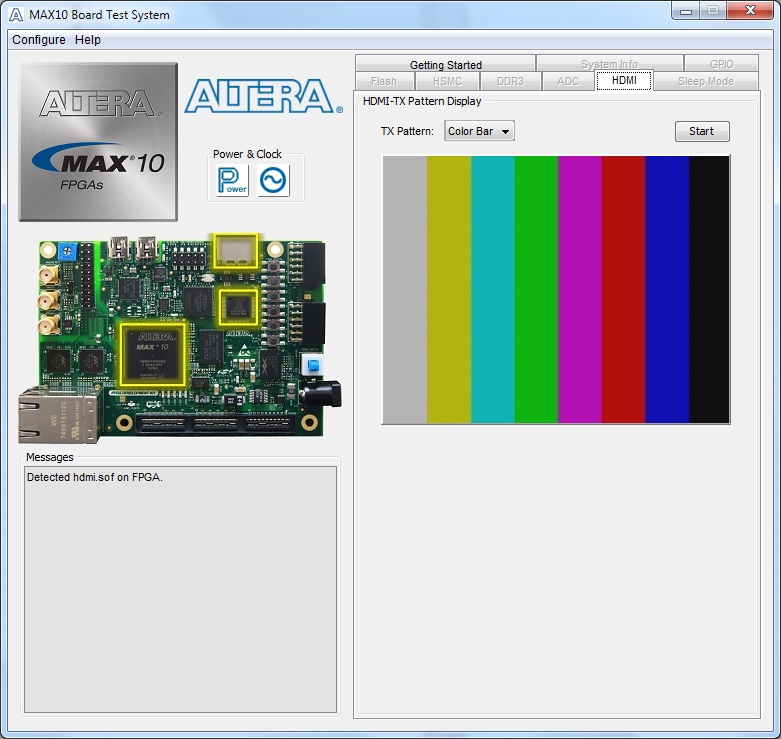This screenshot has width=781, height=739.
Task: Select the highlighted MAX 10 FPGA chip
Action: coord(152,355)
